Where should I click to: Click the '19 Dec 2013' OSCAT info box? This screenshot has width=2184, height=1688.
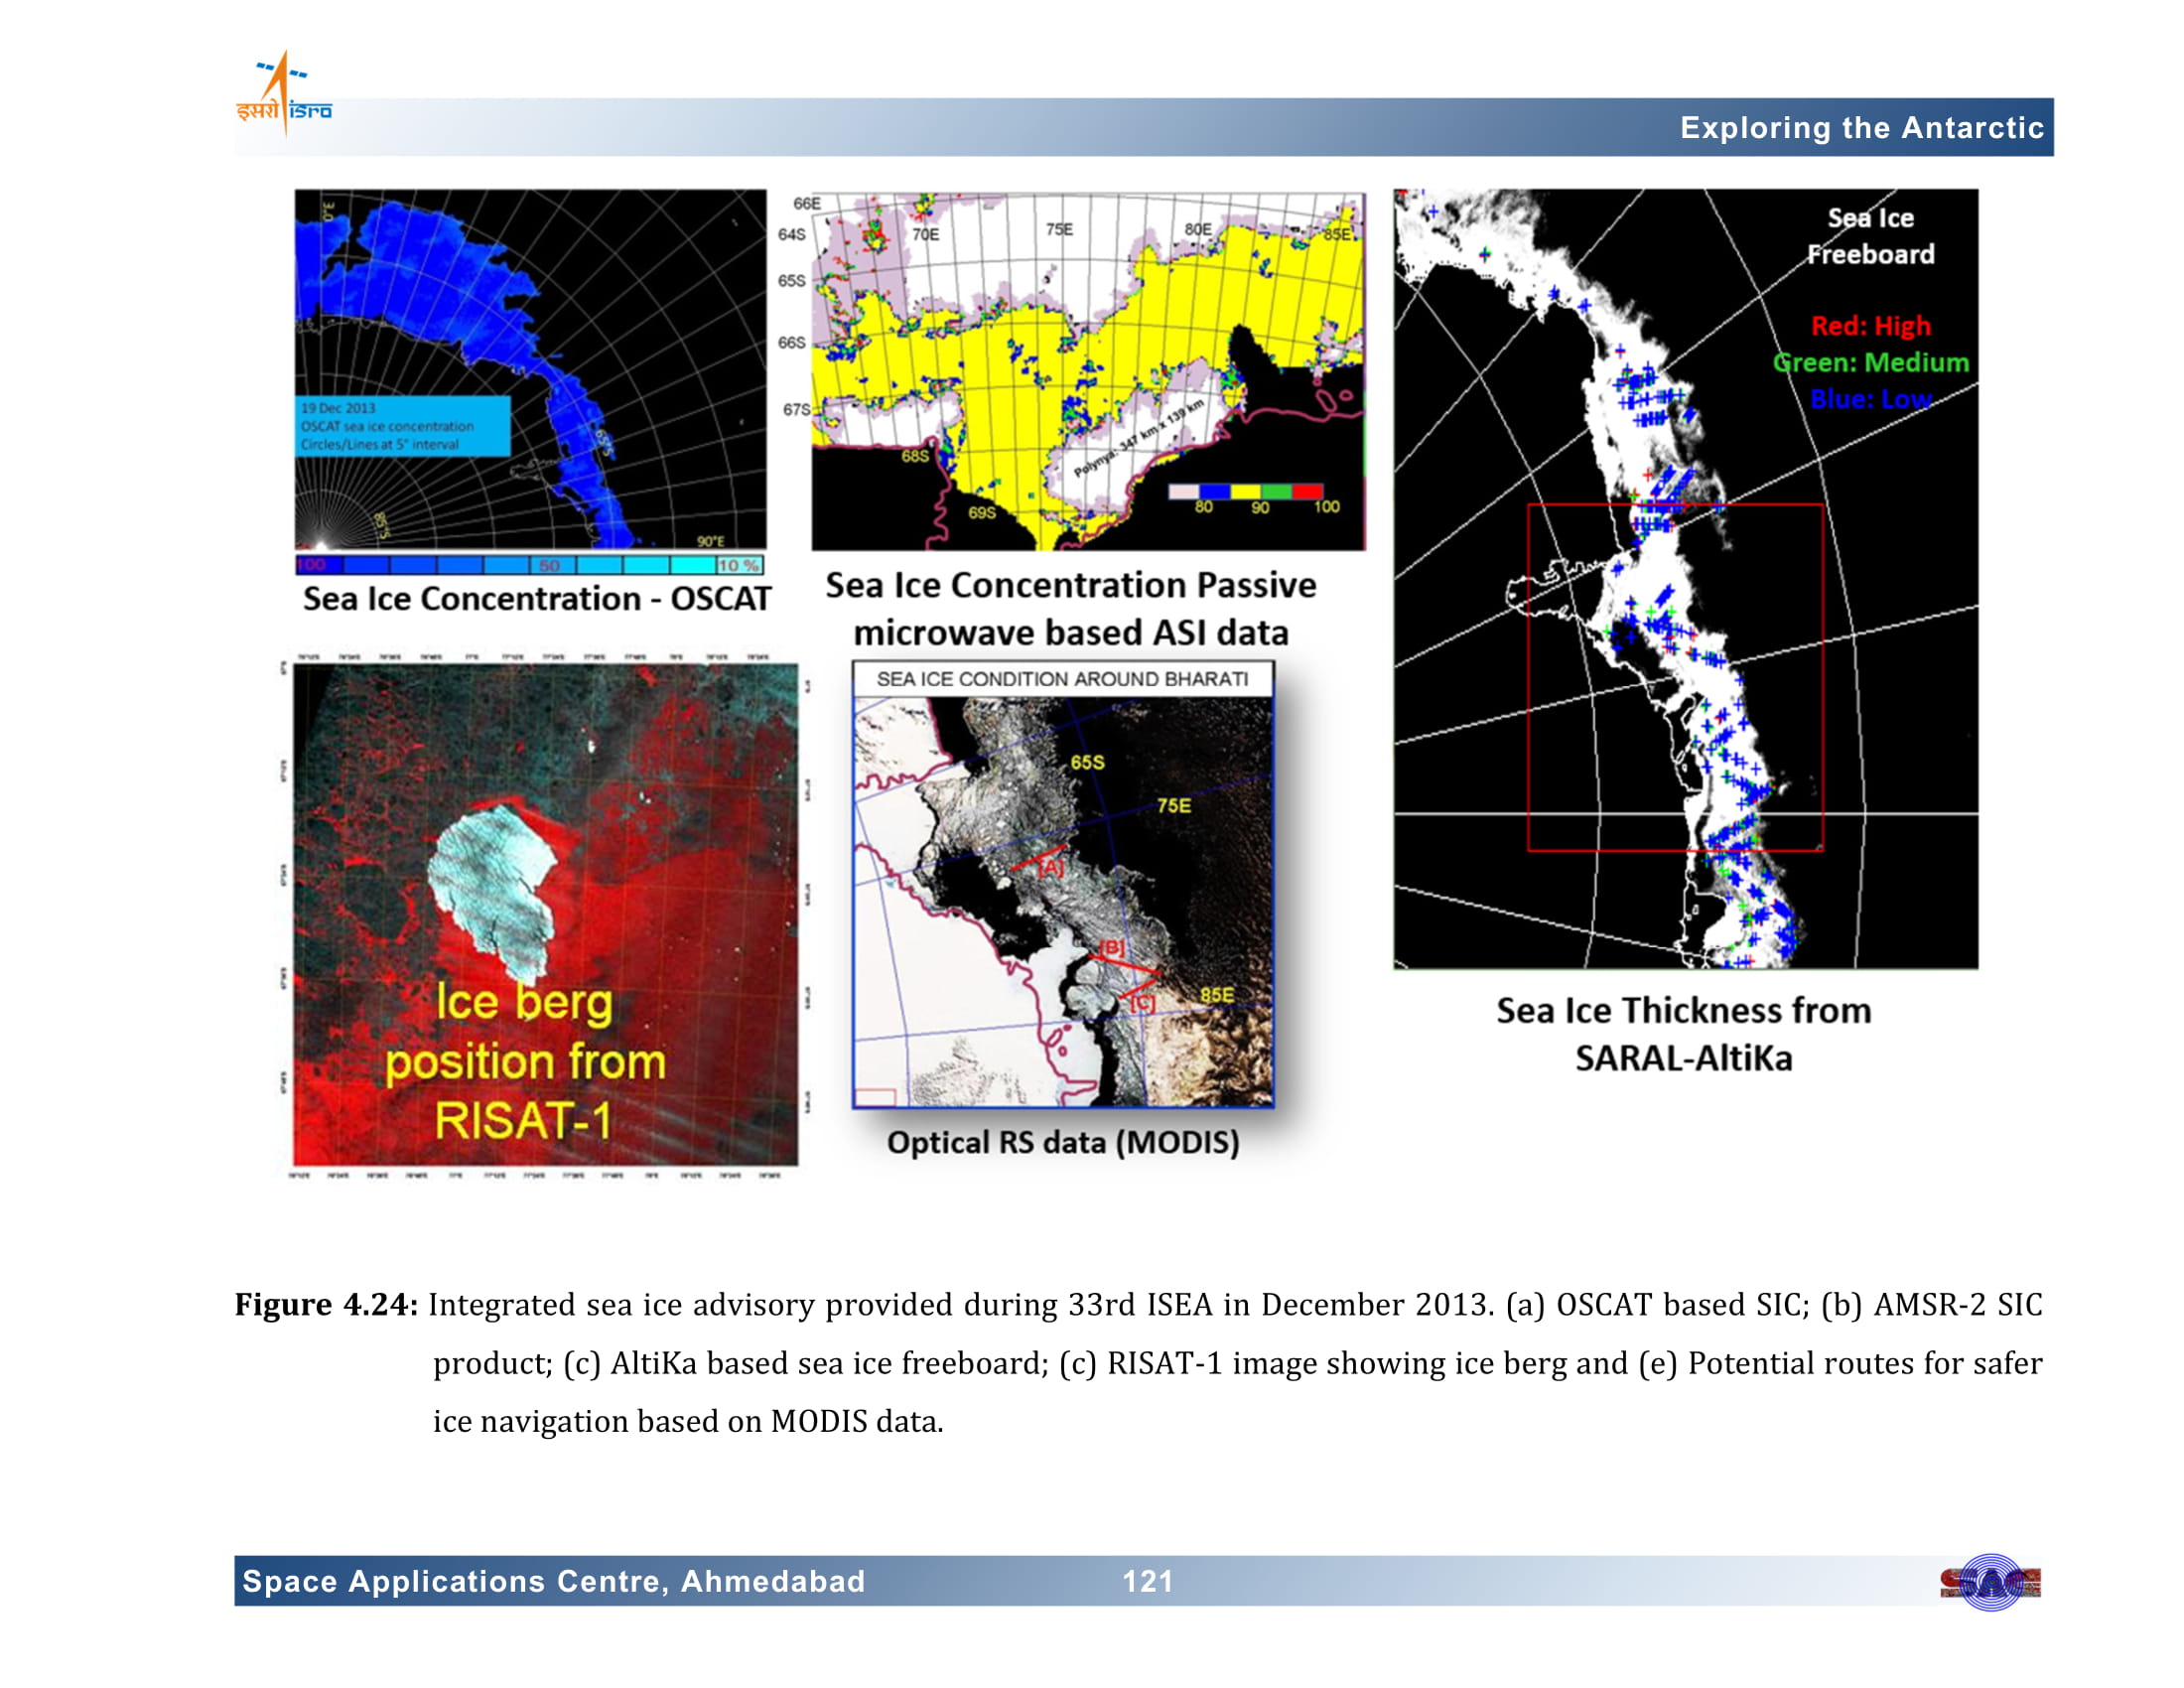(x=402, y=426)
